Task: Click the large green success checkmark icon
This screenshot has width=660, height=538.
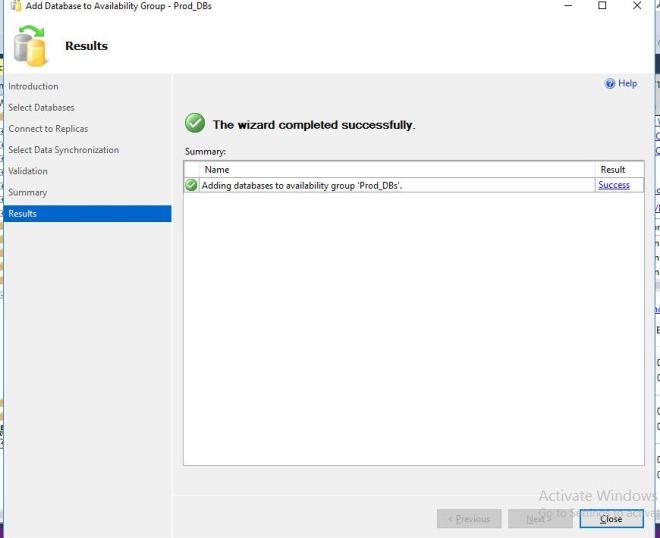Action: coord(195,124)
